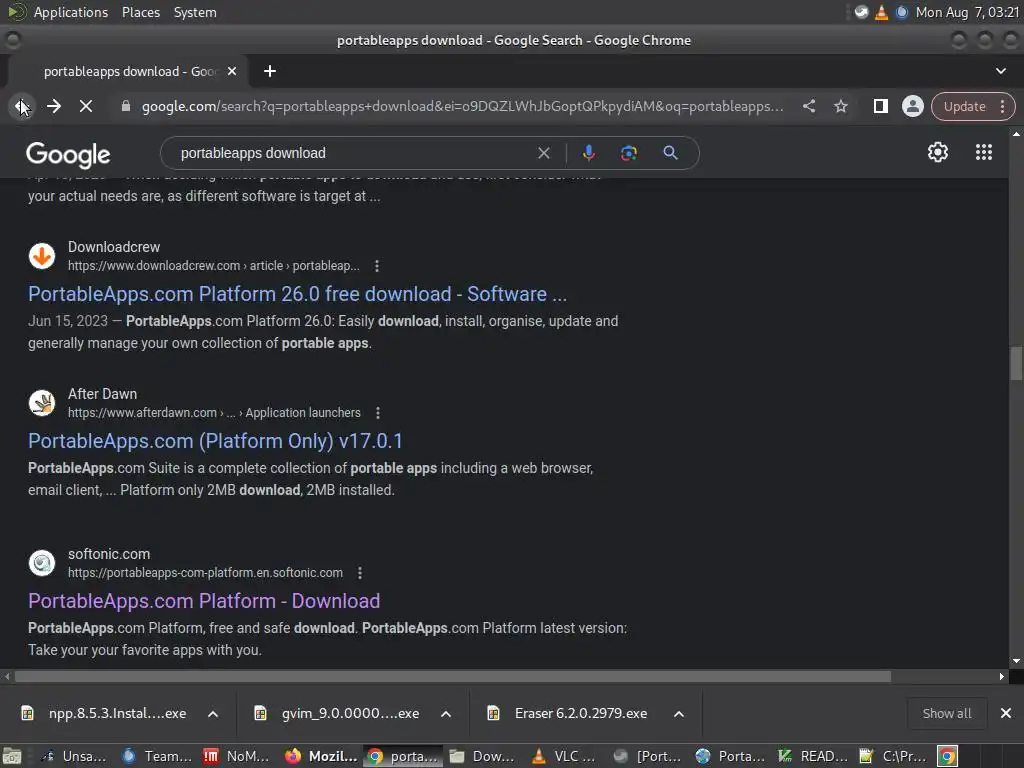Switch to Mozilla taskbar window
Image resolution: width=1024 pixels, height=768 pixels.
[321, 756]
